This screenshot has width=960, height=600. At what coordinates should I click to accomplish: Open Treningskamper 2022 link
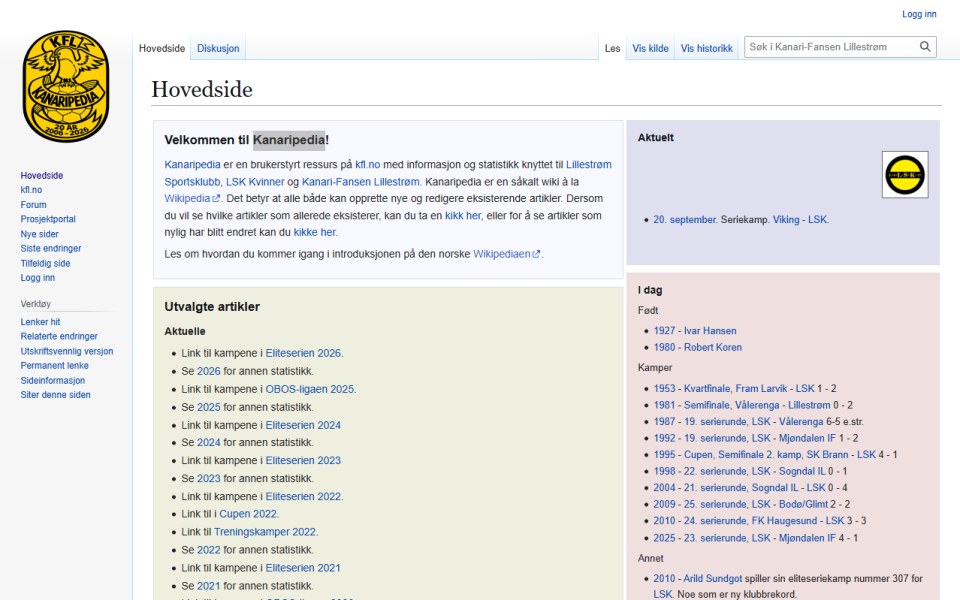[x=264, y=532]
